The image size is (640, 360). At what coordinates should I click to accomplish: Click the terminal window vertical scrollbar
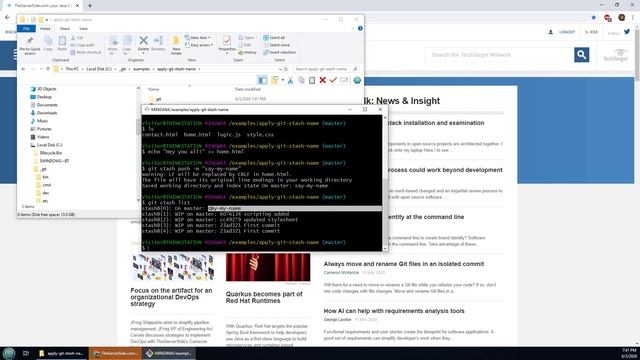coord(385,183)
